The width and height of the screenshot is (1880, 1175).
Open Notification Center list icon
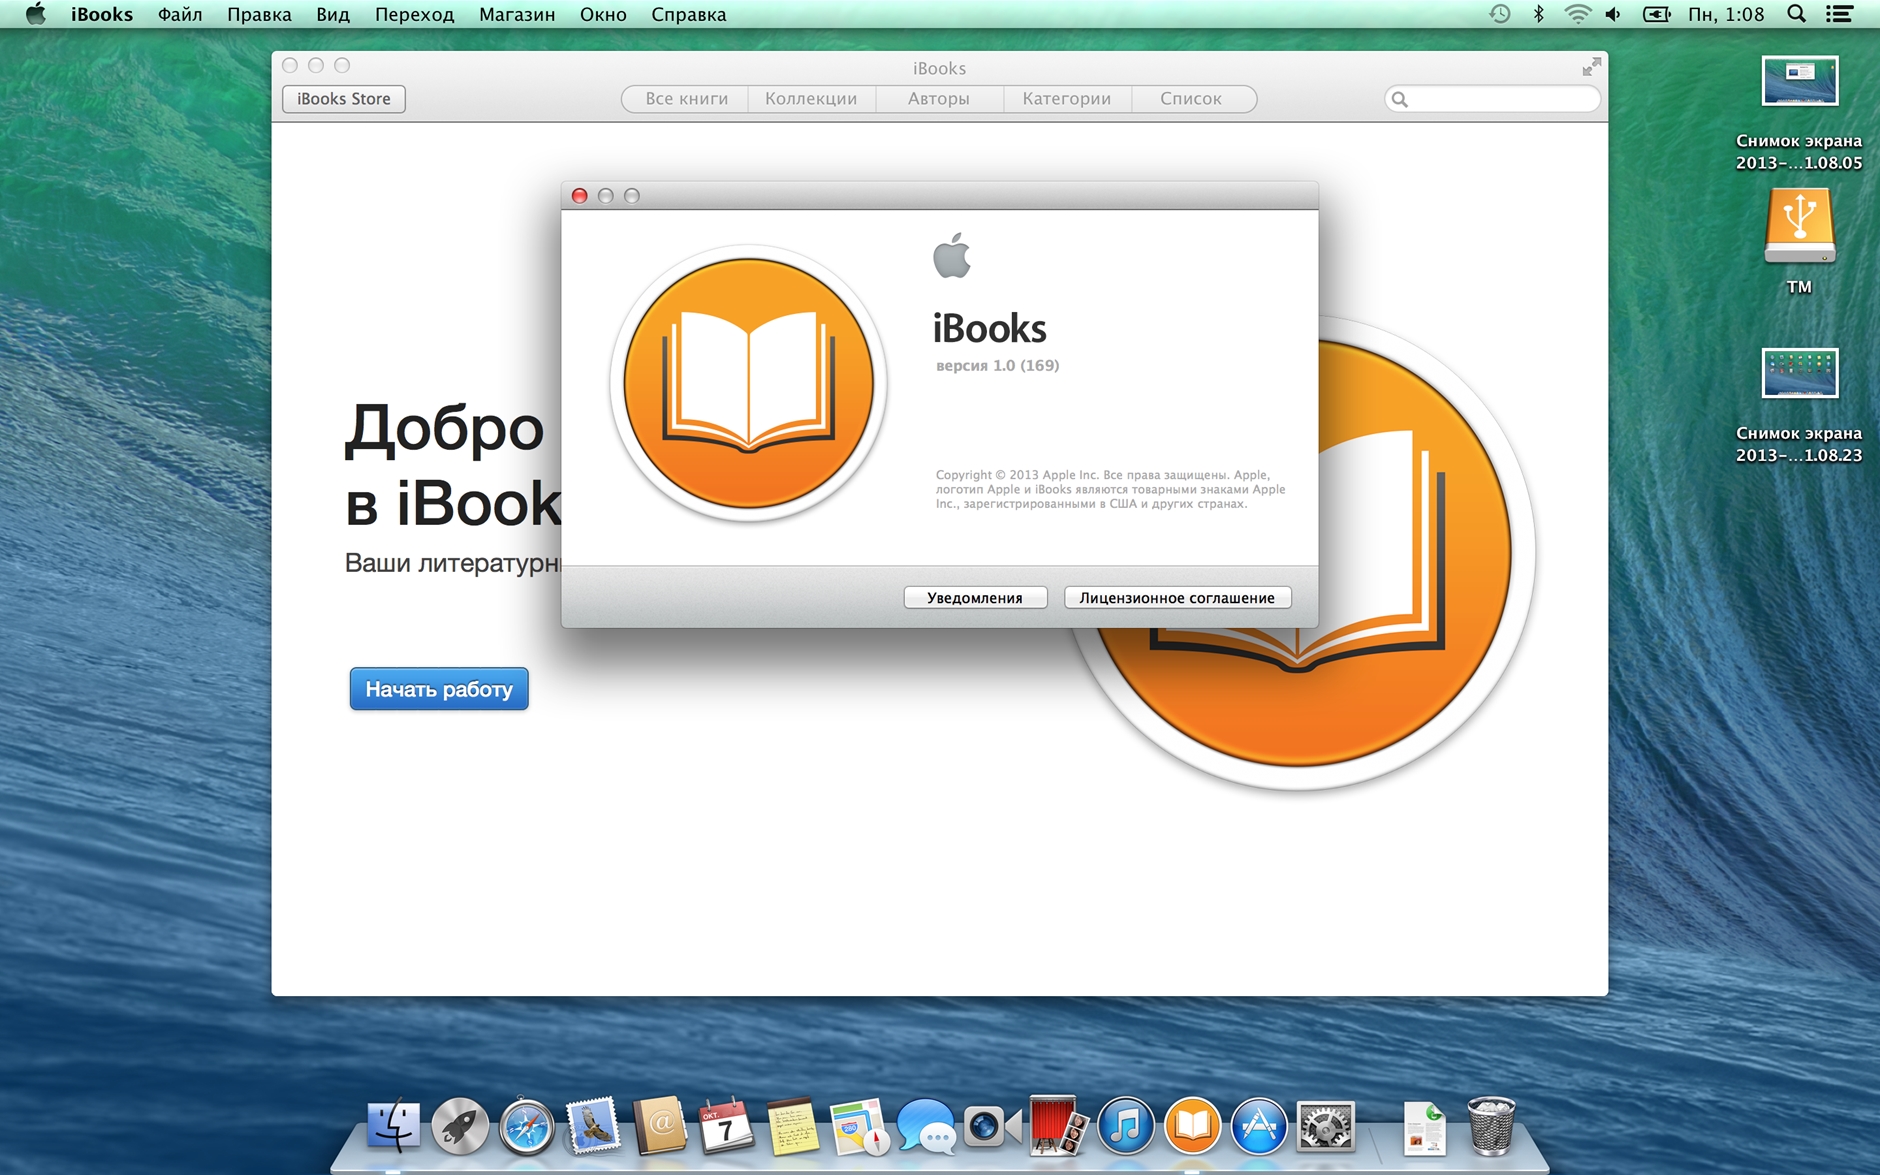click(x=1839, y=14)
